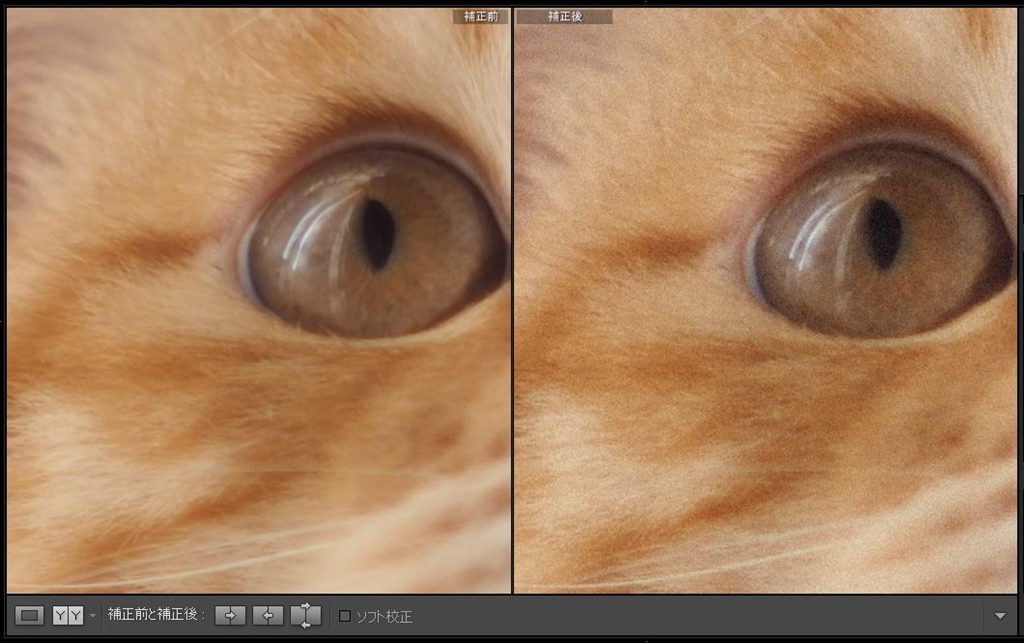This screenshot has width=1024, height=643.
Task: Copy After settings to Before (left arrow)
Action: [x=268, y=616]
